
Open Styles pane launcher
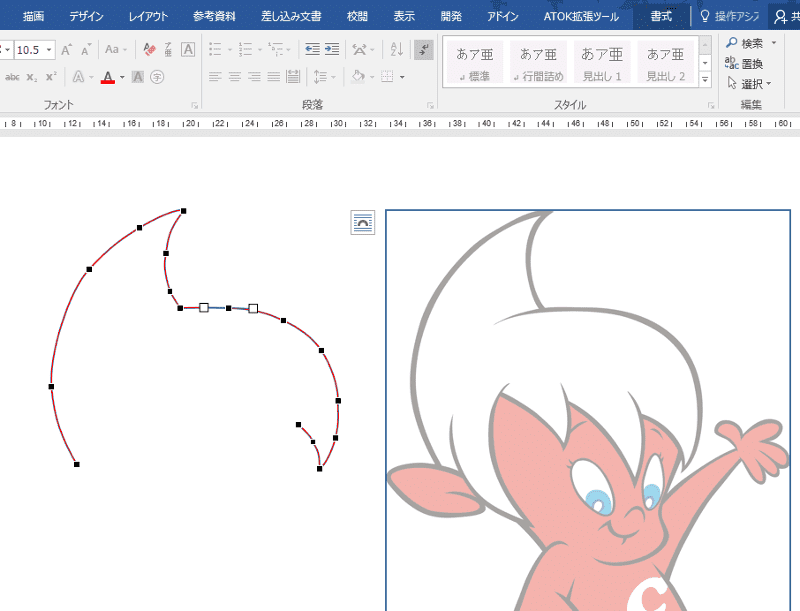click(x=711, y=106)
